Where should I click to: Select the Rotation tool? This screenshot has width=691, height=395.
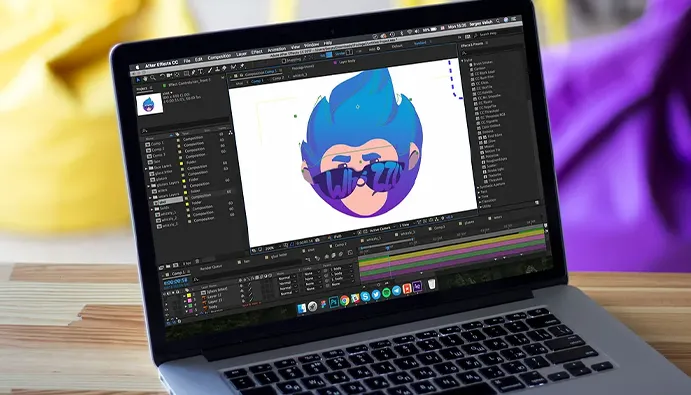click(162, 76)
